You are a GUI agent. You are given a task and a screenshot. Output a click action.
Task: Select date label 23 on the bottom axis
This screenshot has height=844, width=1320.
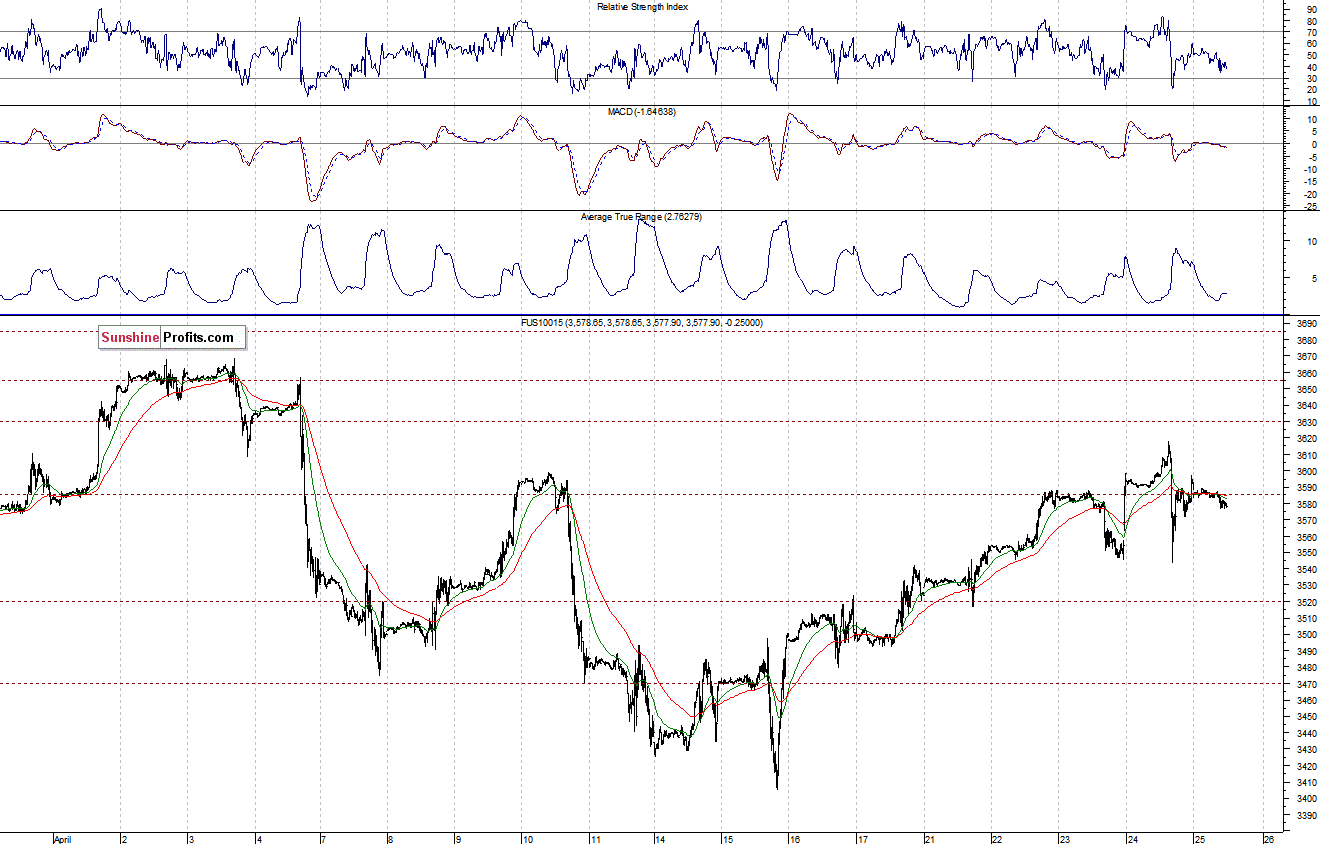pos(1065,838)
